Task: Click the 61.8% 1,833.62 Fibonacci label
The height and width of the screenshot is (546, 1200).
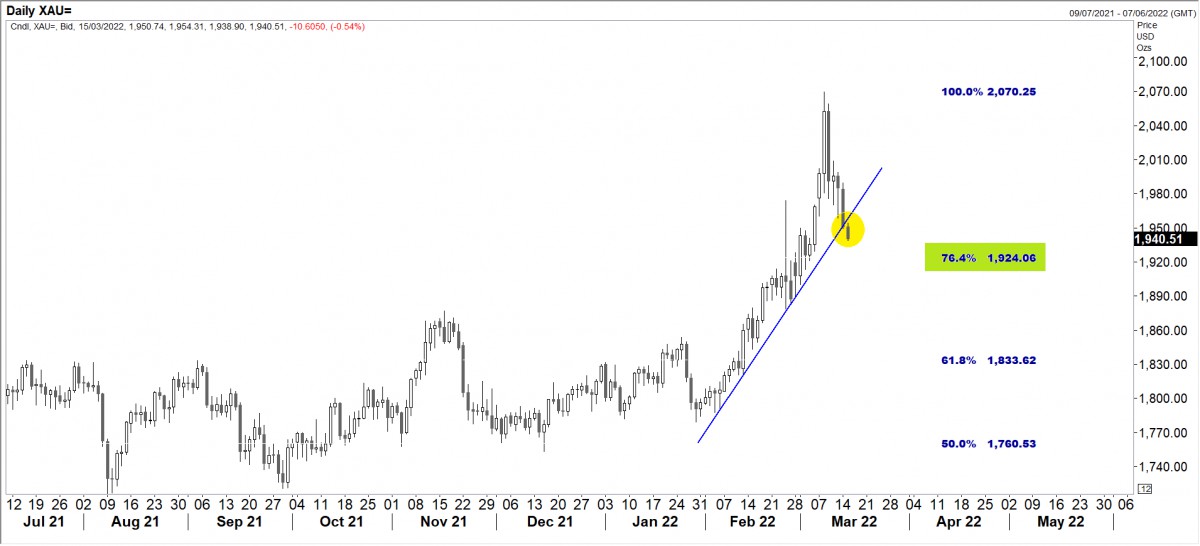Action: tap(988, 360)
